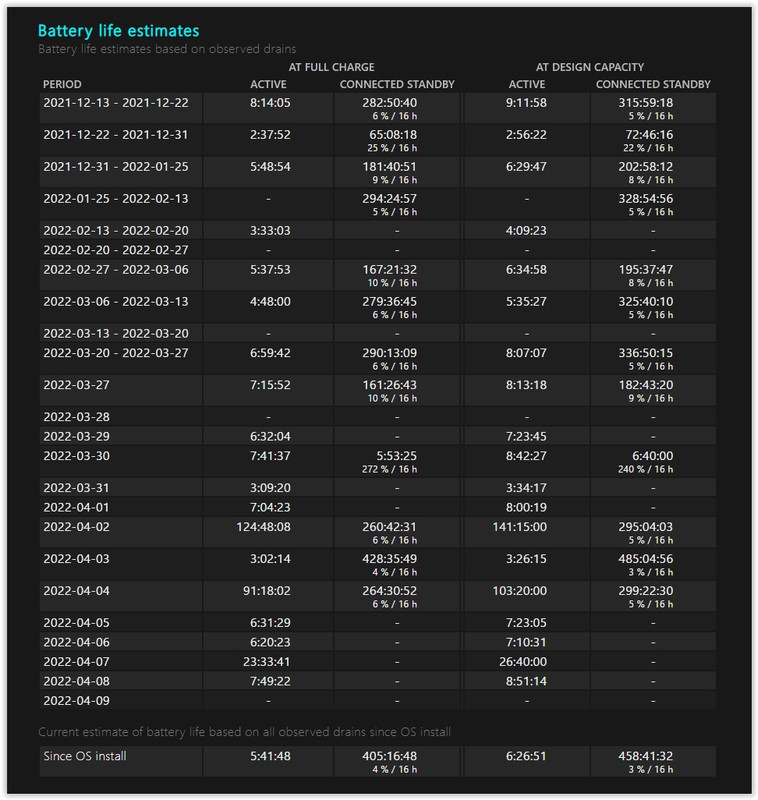Click the PERIOD column header
The width and height of the screenshot is (758, 800).
tap(62, 84)
